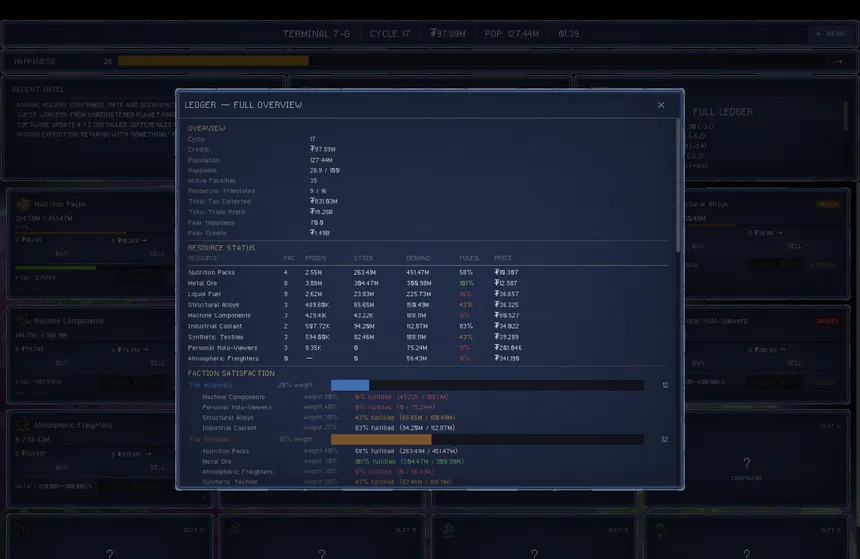The image size is (860, 559).
Task: Select the Structural Alloys row in Resource Status
Action: [x=428, y=305]
